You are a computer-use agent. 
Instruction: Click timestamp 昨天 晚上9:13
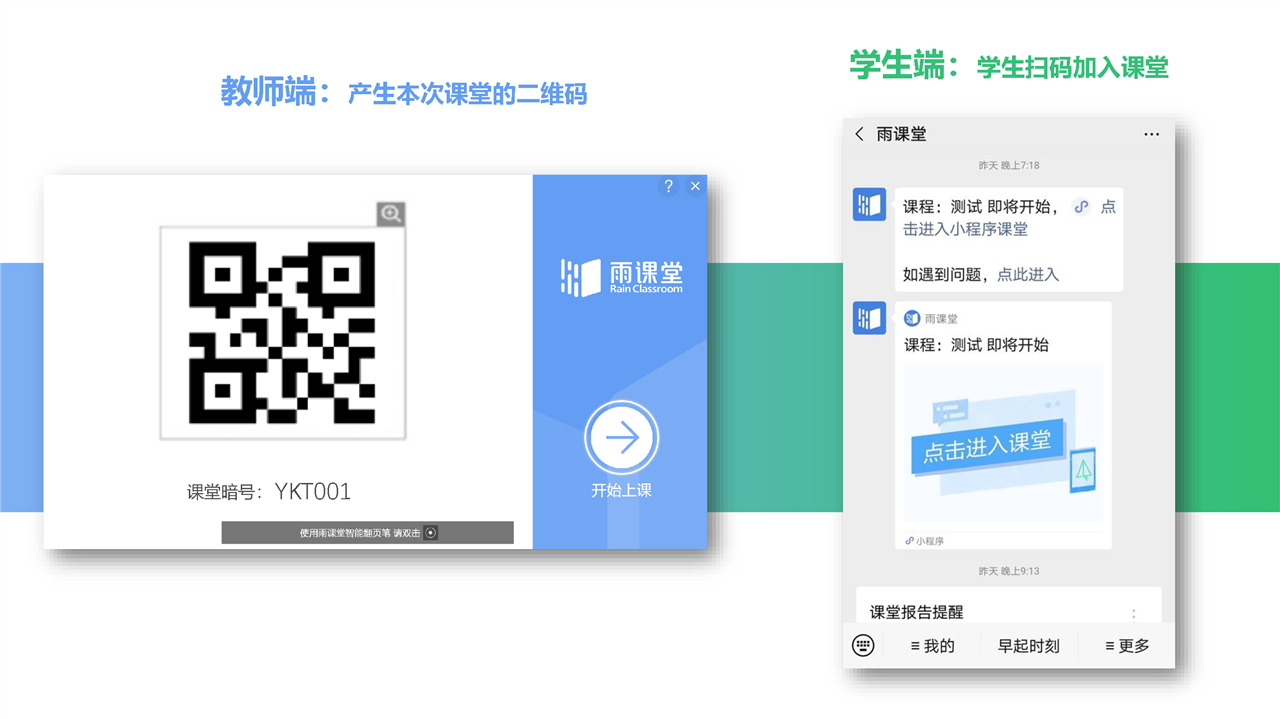[1009, 571]
